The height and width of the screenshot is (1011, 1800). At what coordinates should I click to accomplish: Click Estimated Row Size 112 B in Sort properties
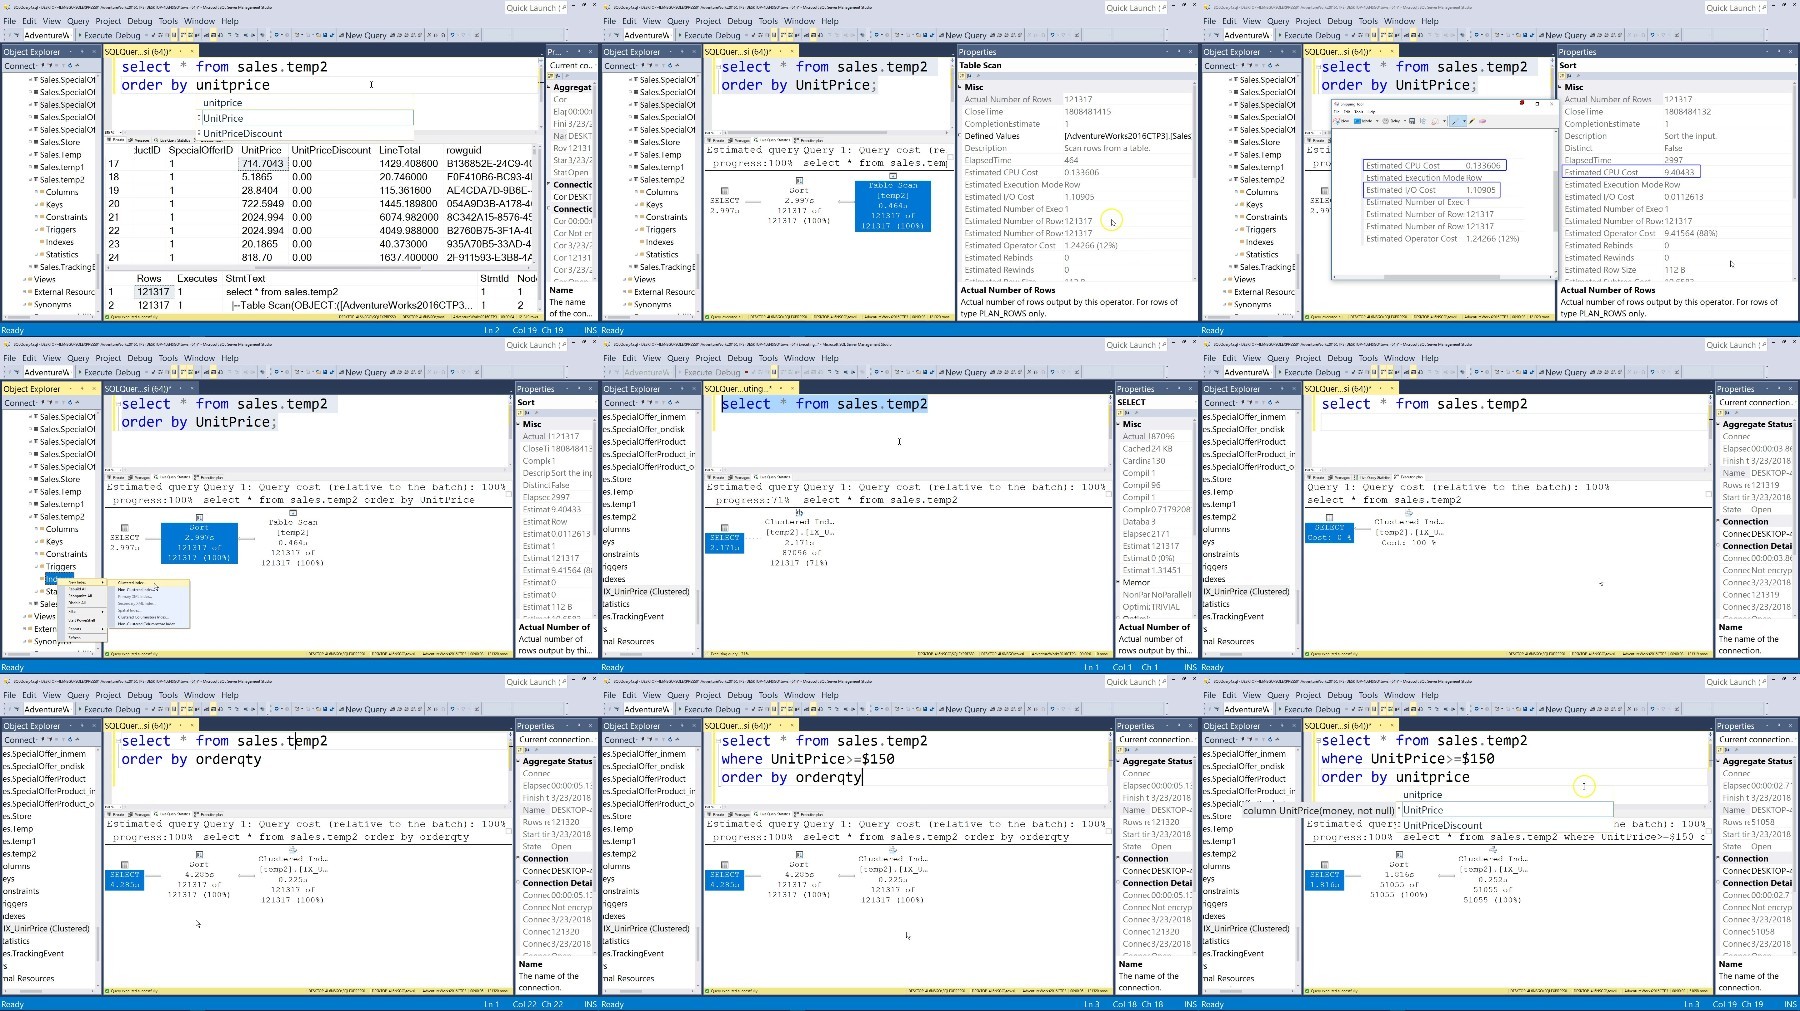coord(1677,270)
